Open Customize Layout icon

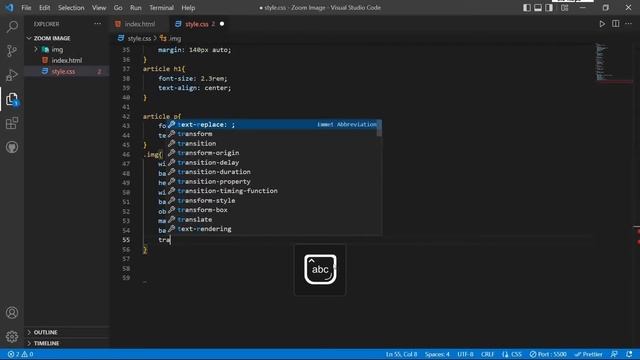564,8
